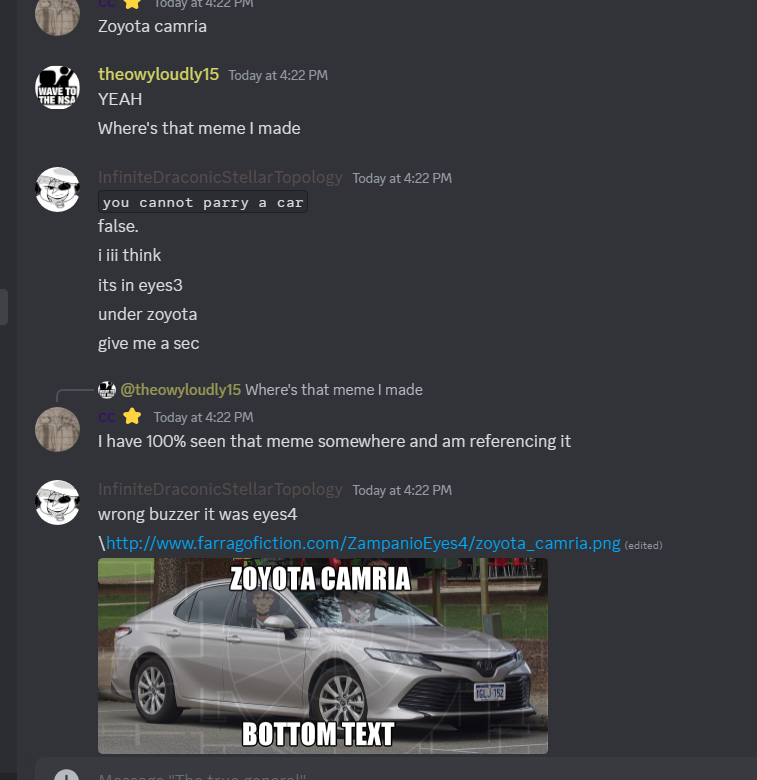Click CC's avatar beside the '100% seen' message
Viewport: 757px width, 780px height.
coord(57,429)
